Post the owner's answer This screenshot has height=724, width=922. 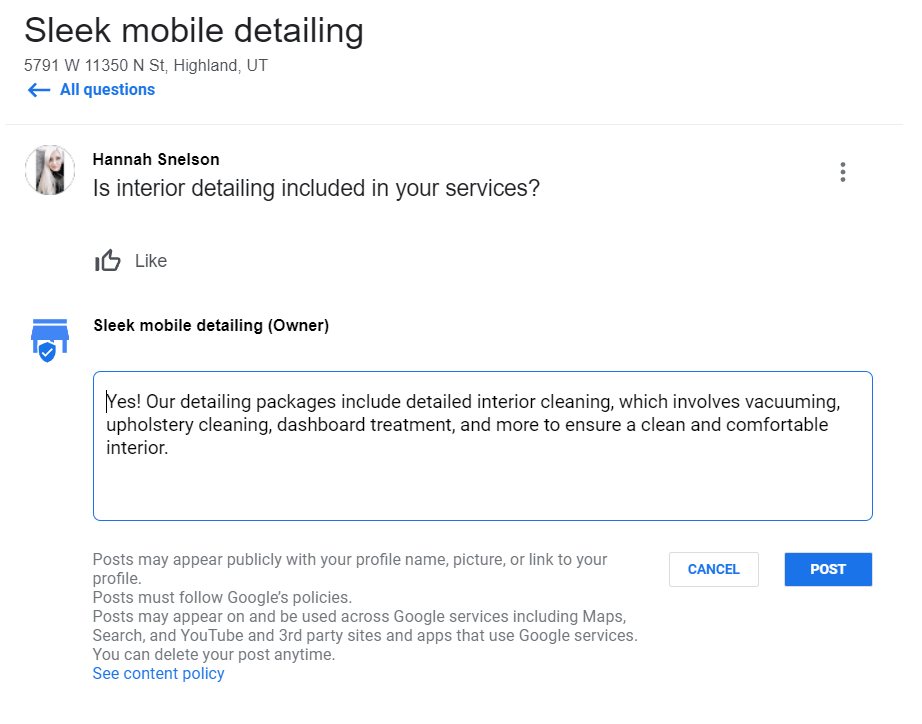coord(828,569)
